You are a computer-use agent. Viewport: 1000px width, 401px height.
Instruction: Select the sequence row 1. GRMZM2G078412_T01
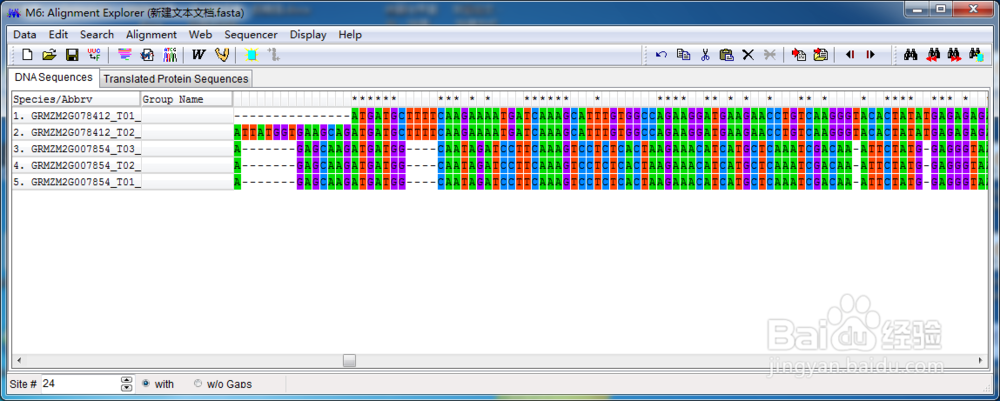[x=76, y=115]
